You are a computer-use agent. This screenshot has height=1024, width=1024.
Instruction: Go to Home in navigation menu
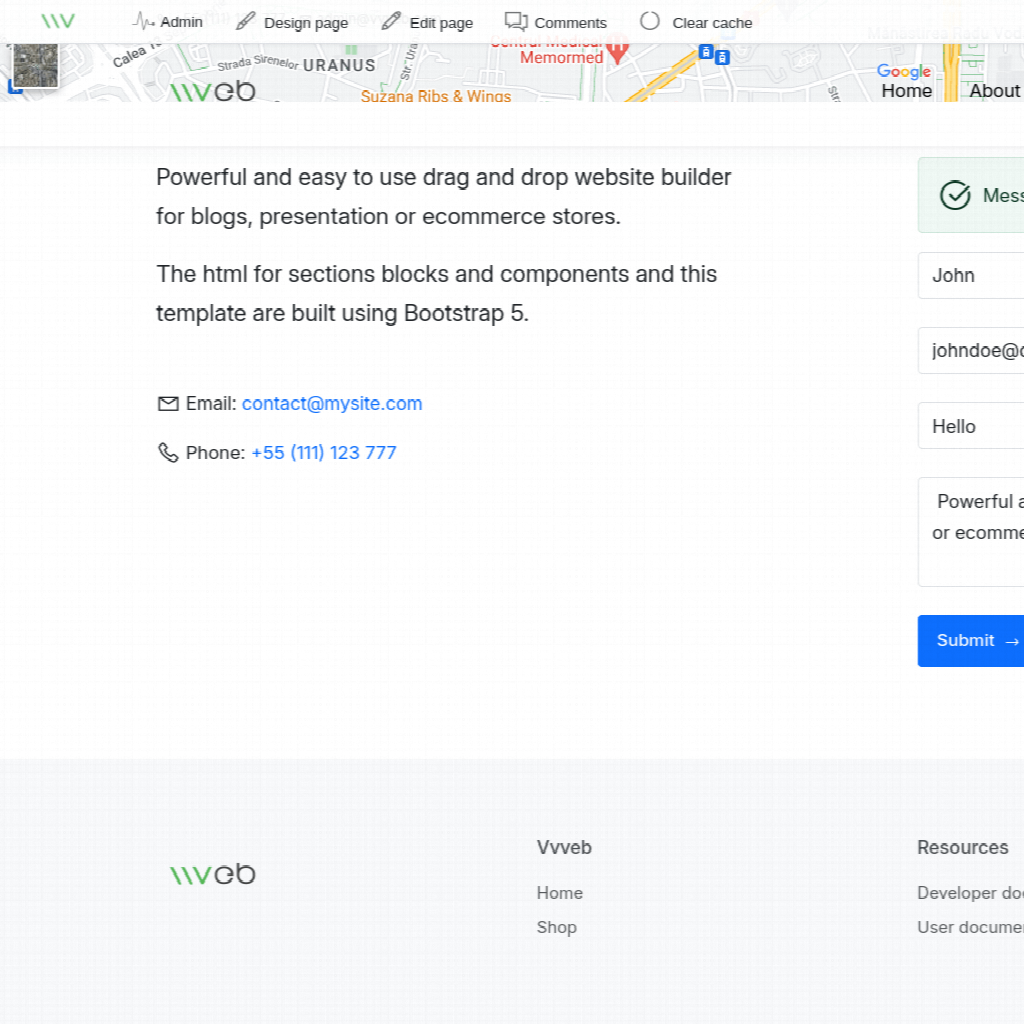pyautogui.click(x=906, y=91)
